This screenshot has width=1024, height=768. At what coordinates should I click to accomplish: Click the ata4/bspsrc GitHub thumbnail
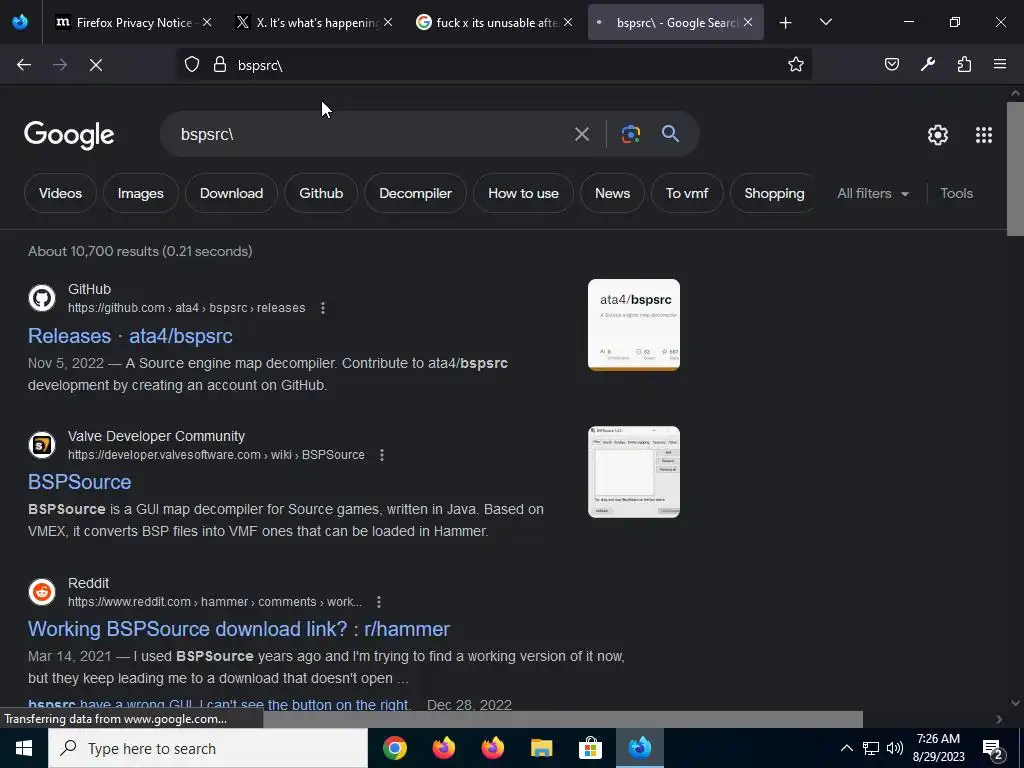pos(633,325)
